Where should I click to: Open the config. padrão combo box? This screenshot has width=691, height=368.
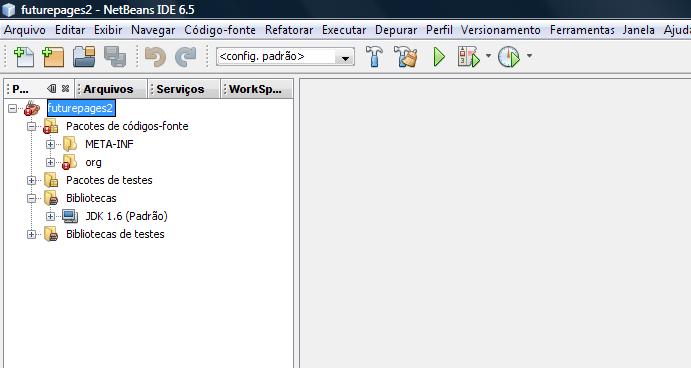(285, 57)
